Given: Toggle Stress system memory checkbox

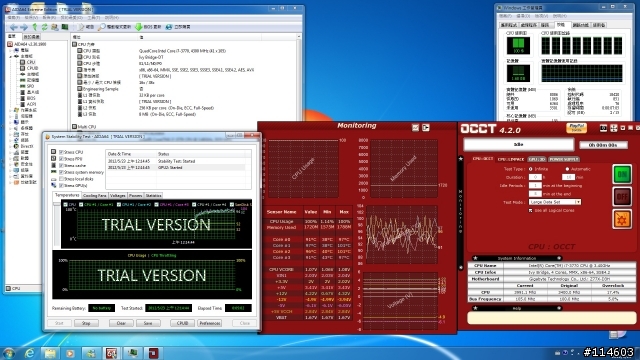Looking at the screenshot, I should (x=61, y=172).
